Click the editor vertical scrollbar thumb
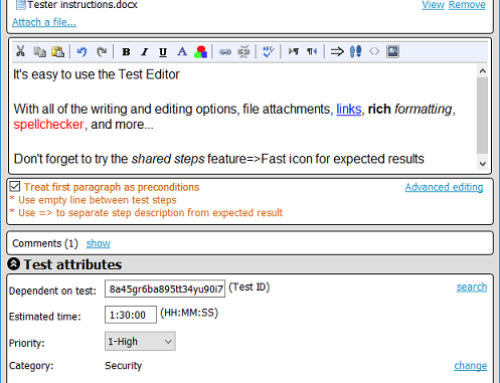 [x=482, y=116]
